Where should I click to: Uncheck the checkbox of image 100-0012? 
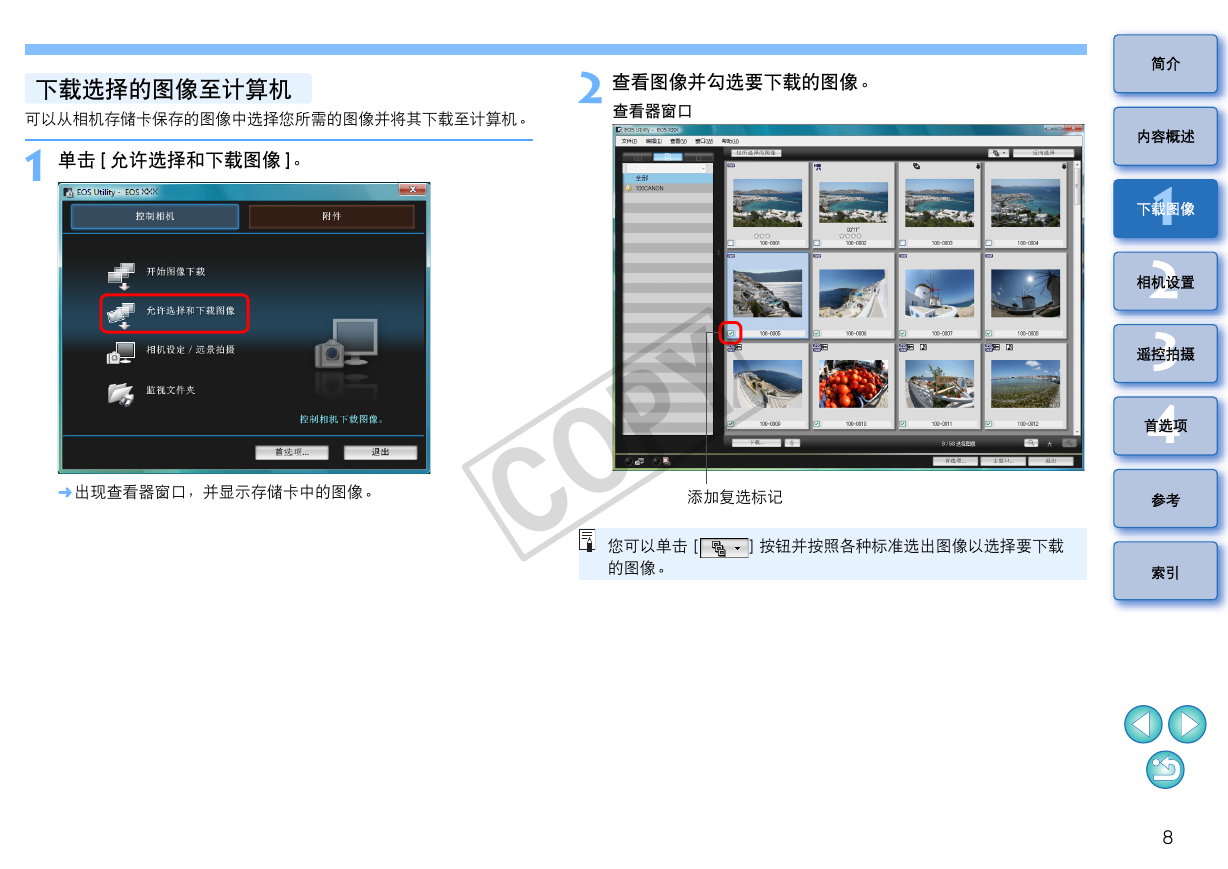coord(988,424)
